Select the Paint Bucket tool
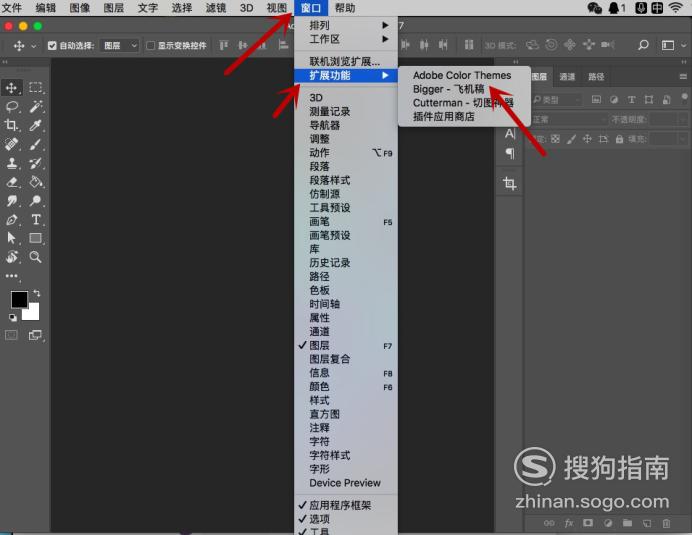The width and height of the screenshot is (692, 535). pos(36,181)
